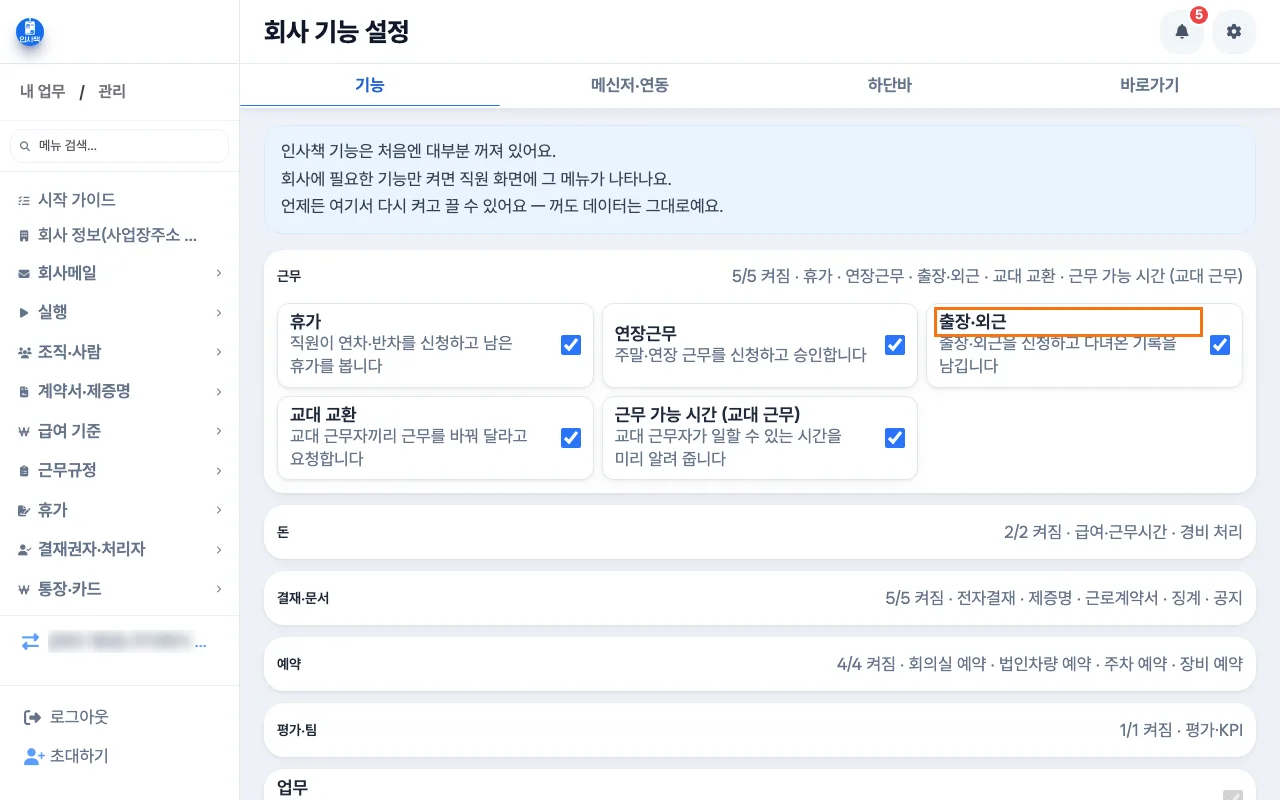Open settings via the gear icon
The image size is (1280, 800).
[1234, 32]
